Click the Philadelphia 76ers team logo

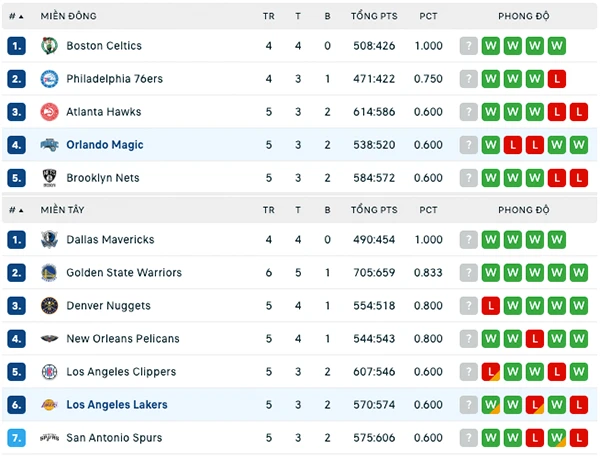pos(49,79)
